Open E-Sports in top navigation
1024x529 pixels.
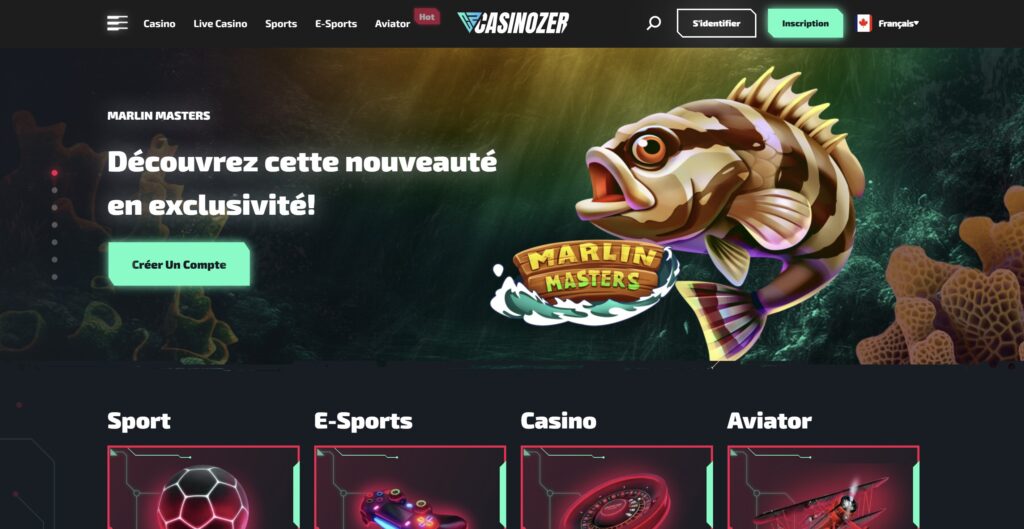336,24
